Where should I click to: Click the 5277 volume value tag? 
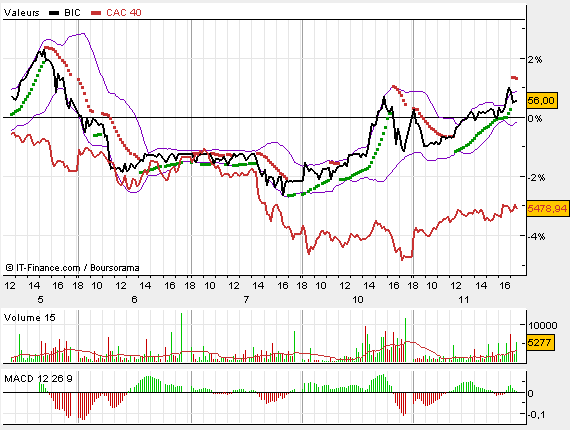pos(540,342)
